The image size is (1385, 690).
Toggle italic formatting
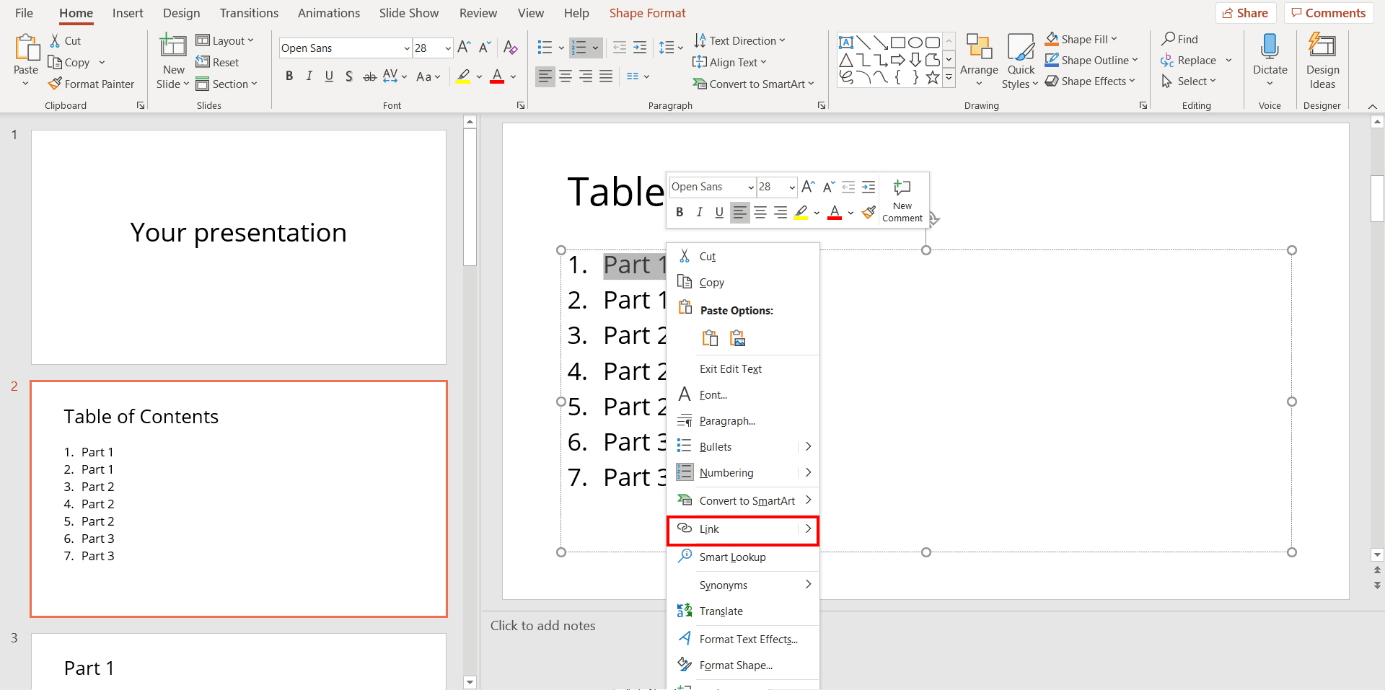[x=308, y=75]
